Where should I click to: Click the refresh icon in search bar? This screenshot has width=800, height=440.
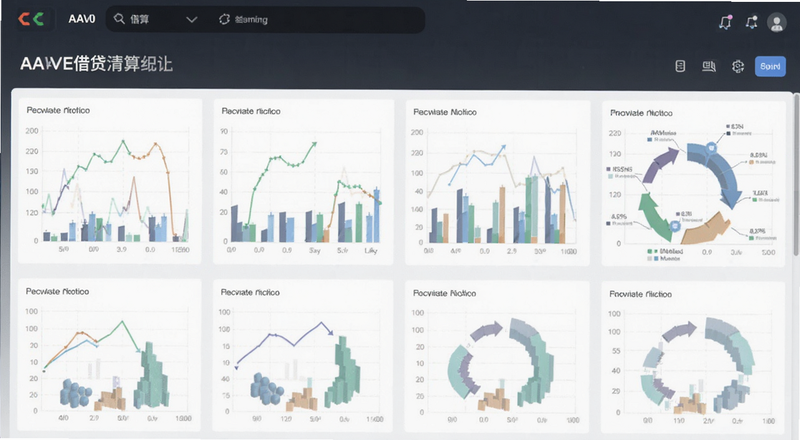[x=224, y=19]
